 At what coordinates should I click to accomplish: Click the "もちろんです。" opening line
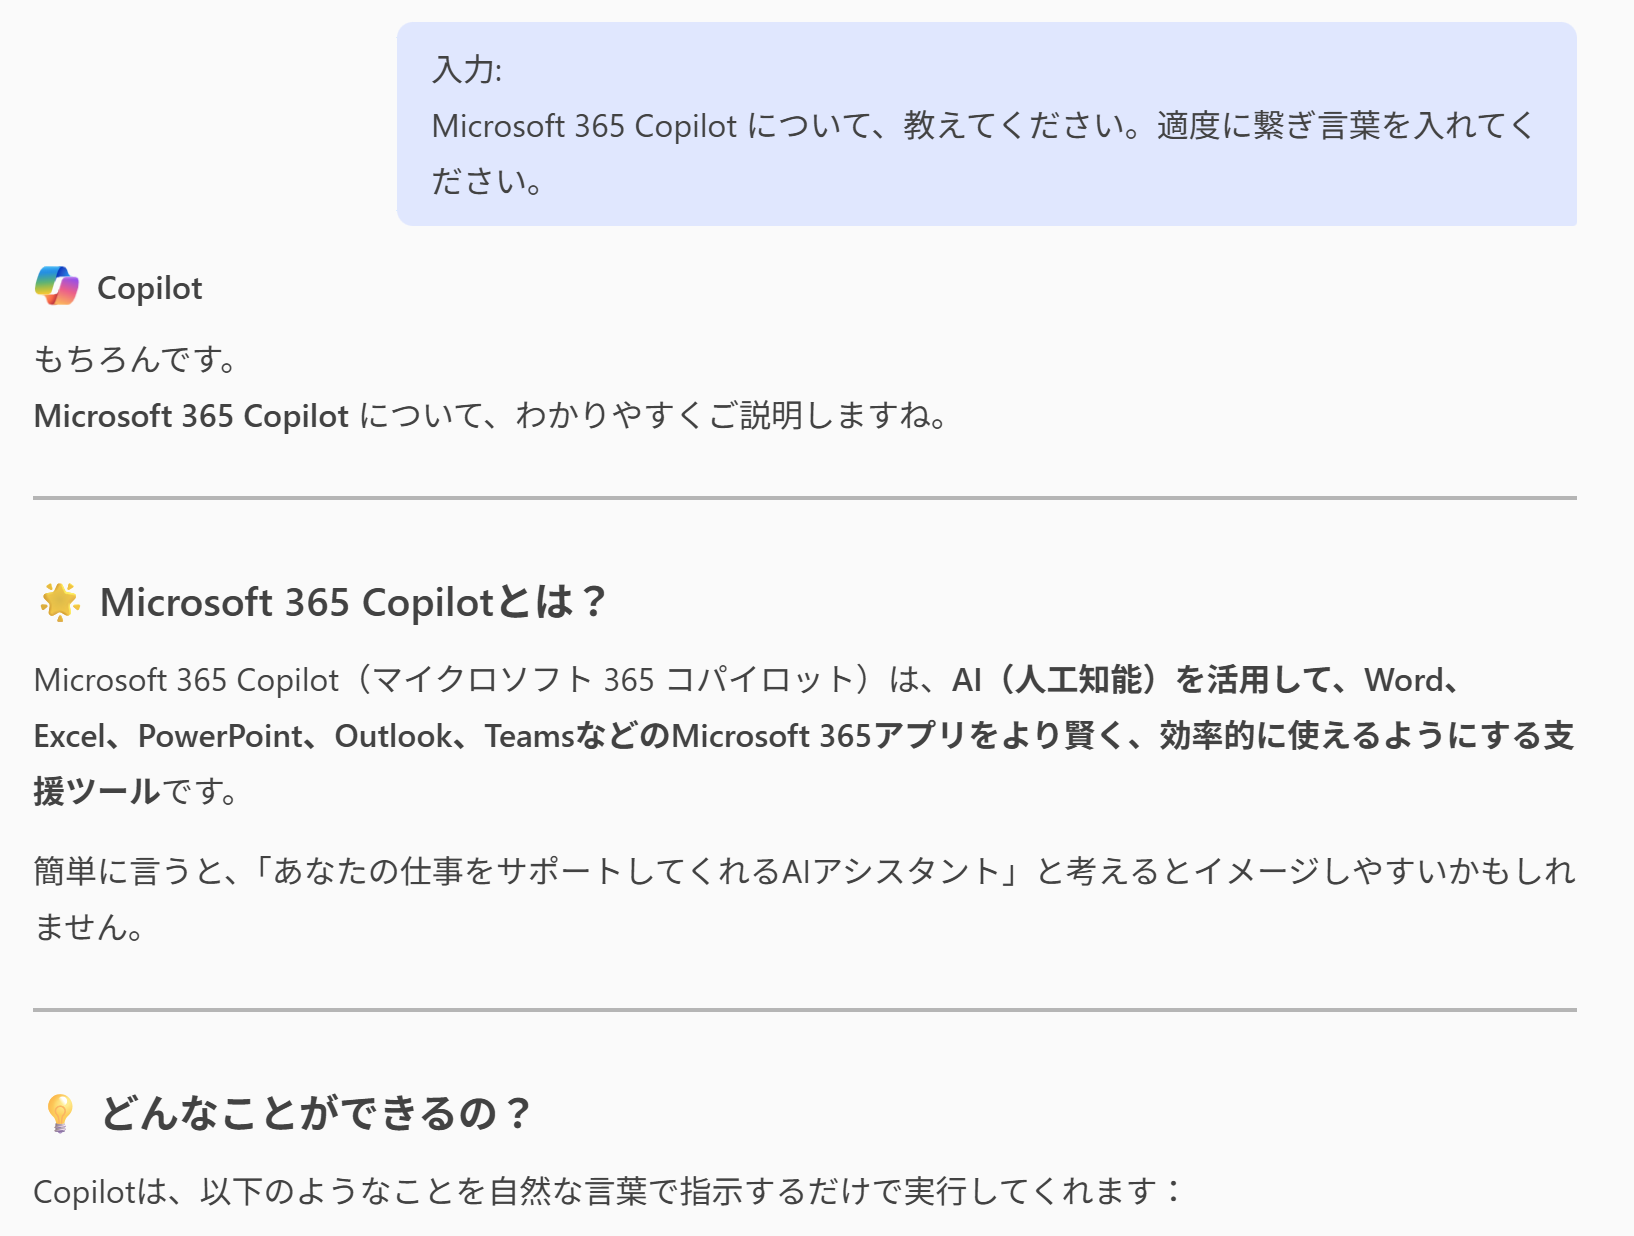[135, 359]
